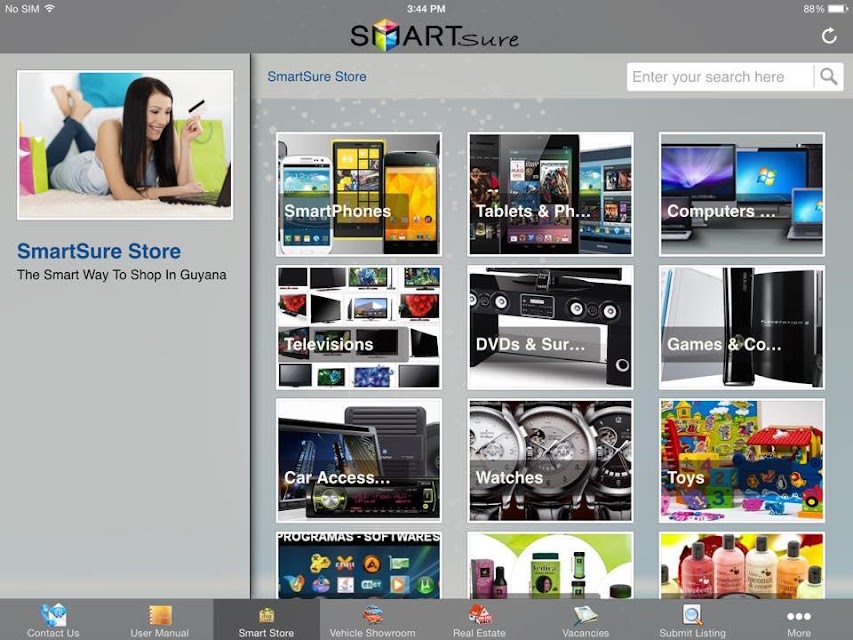Open the bath lotion bottles tile
Screen dimensions: 853x640
(742, 565)
